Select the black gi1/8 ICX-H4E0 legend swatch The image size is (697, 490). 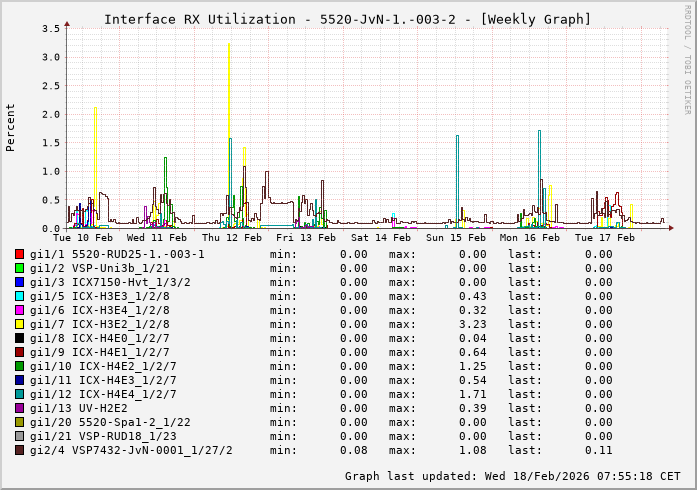tap(20, 338)
